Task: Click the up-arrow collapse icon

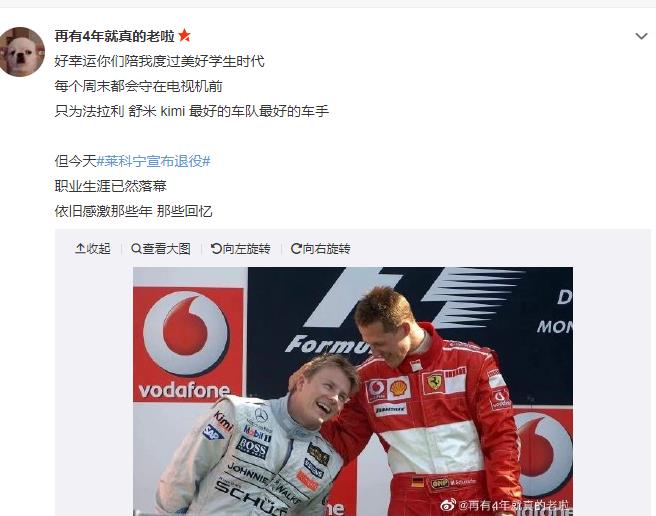Action: pyautogui.click(x=80, y=249)
